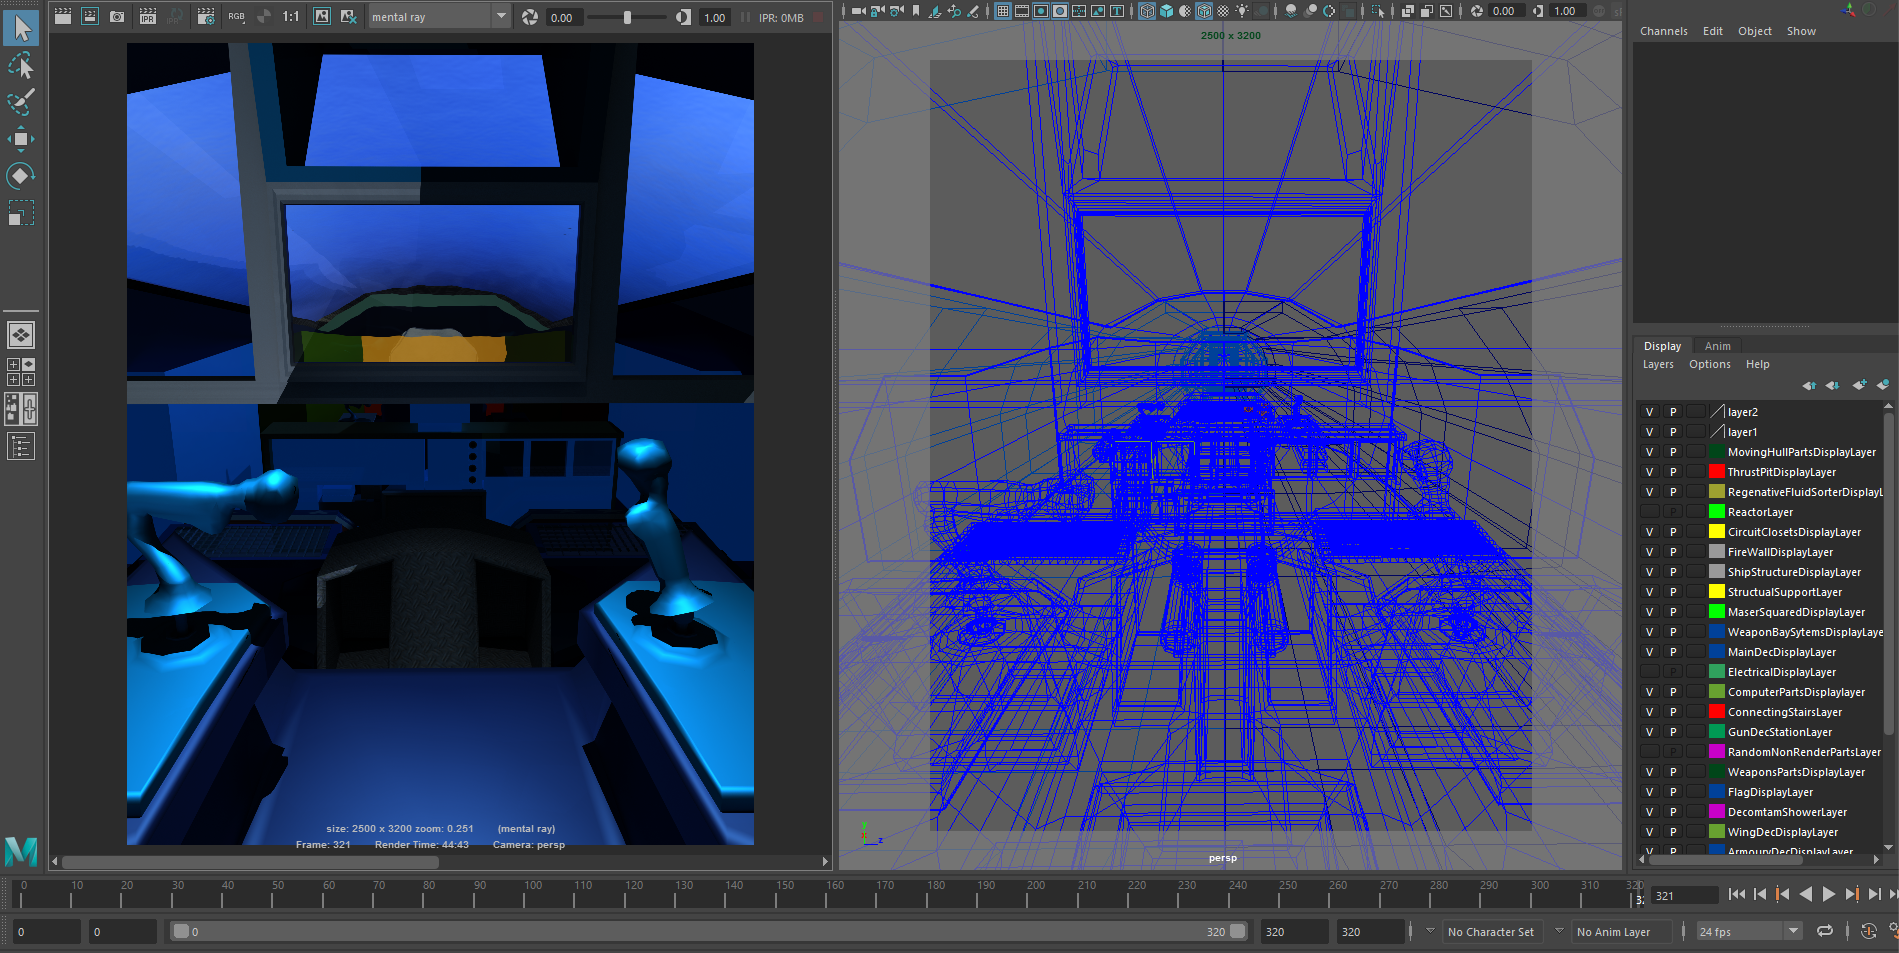The image size is (1899, 953).
Task: Open the mental ray renderer dropdown
Action: (x=501, y=17)
